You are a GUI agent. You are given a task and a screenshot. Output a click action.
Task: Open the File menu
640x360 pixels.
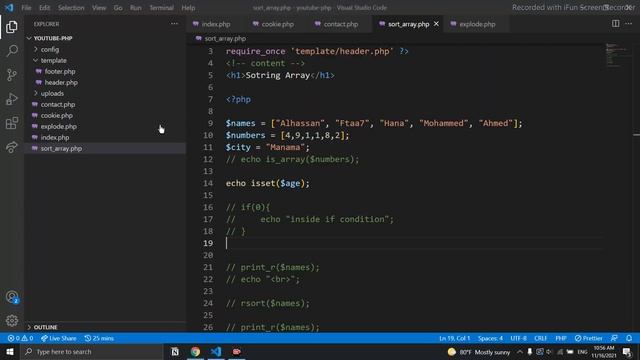[x=26, y=8]
